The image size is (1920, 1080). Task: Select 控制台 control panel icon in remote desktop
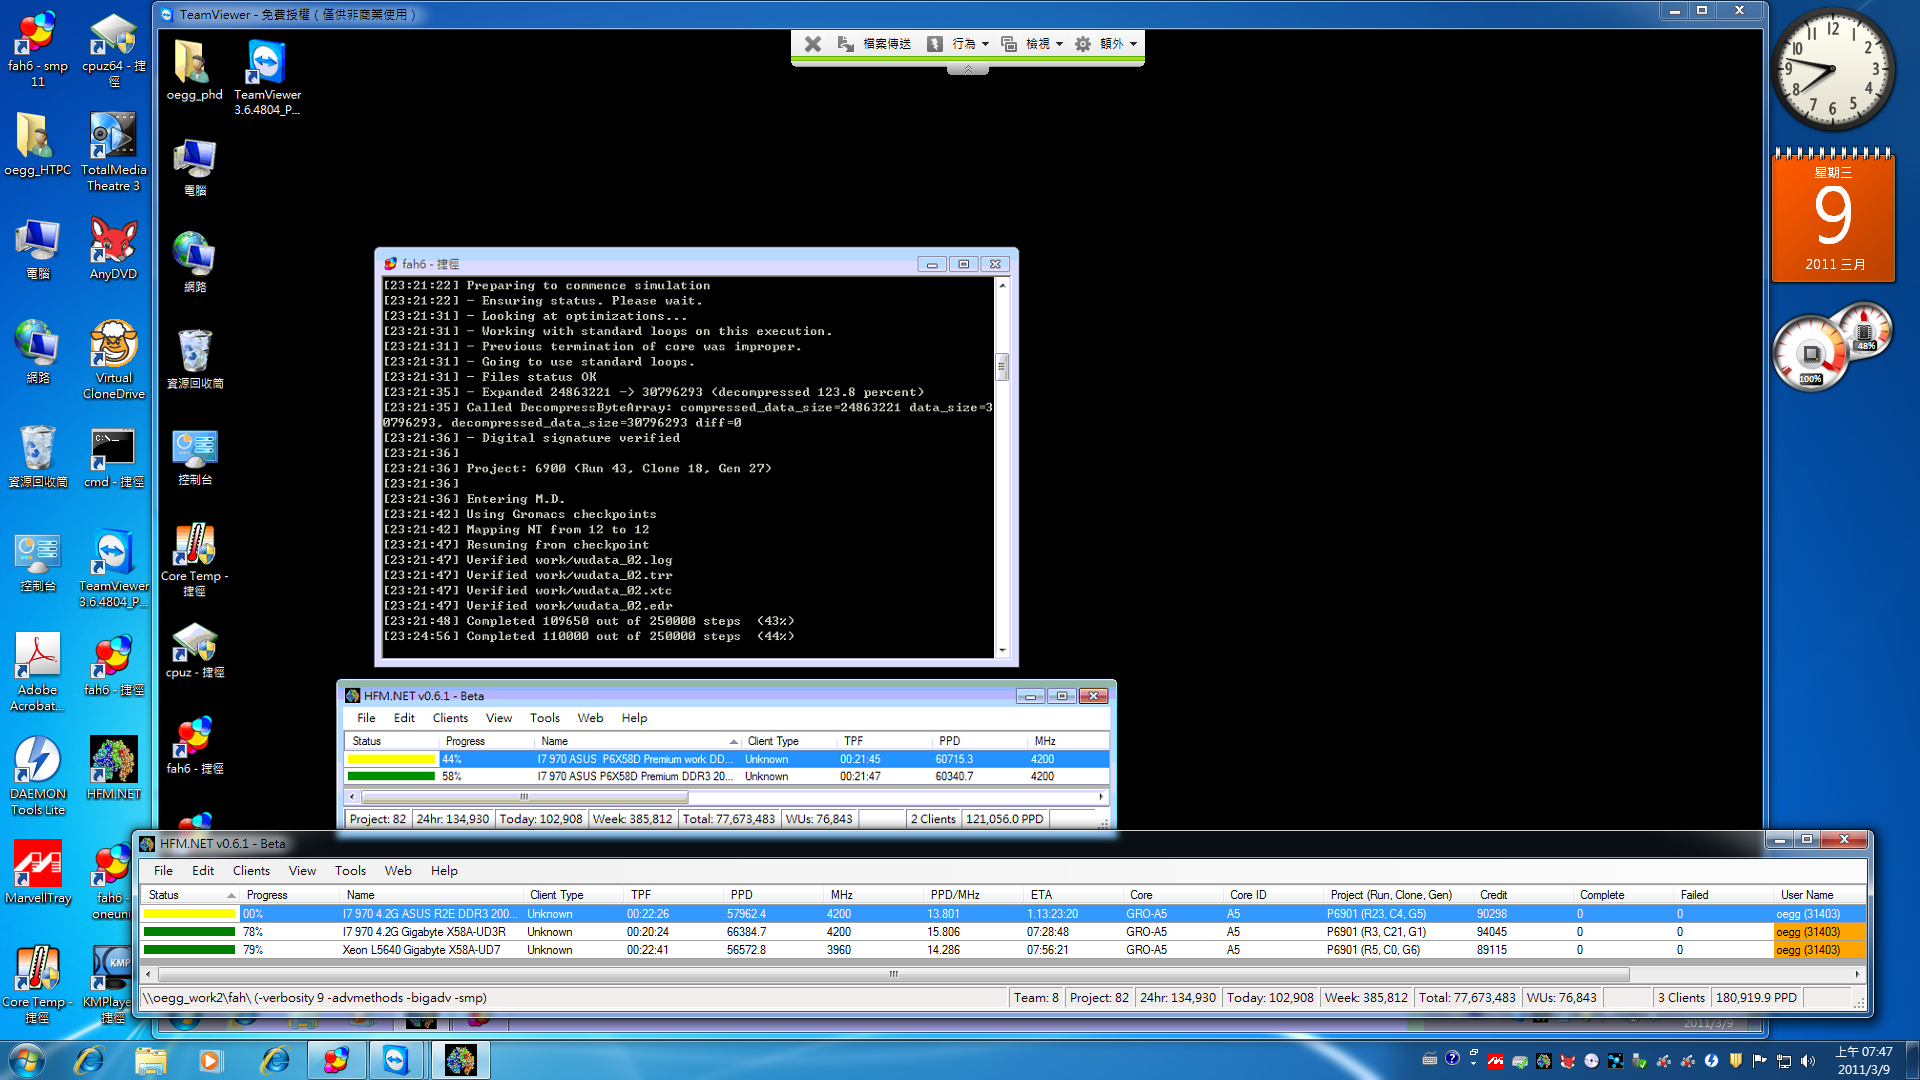click(194, 458)
